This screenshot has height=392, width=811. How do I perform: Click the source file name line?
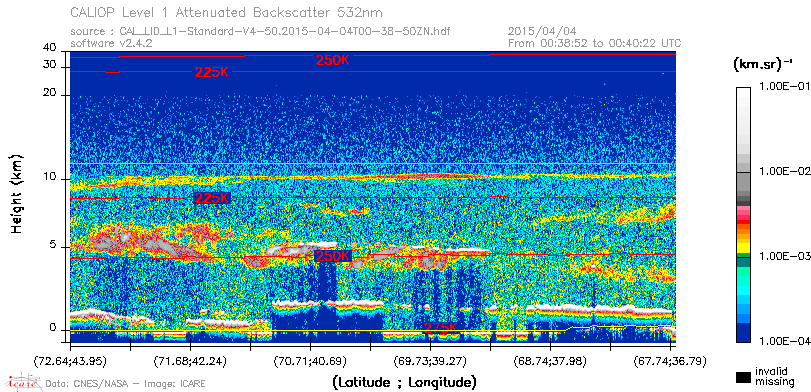coord(260,32)
